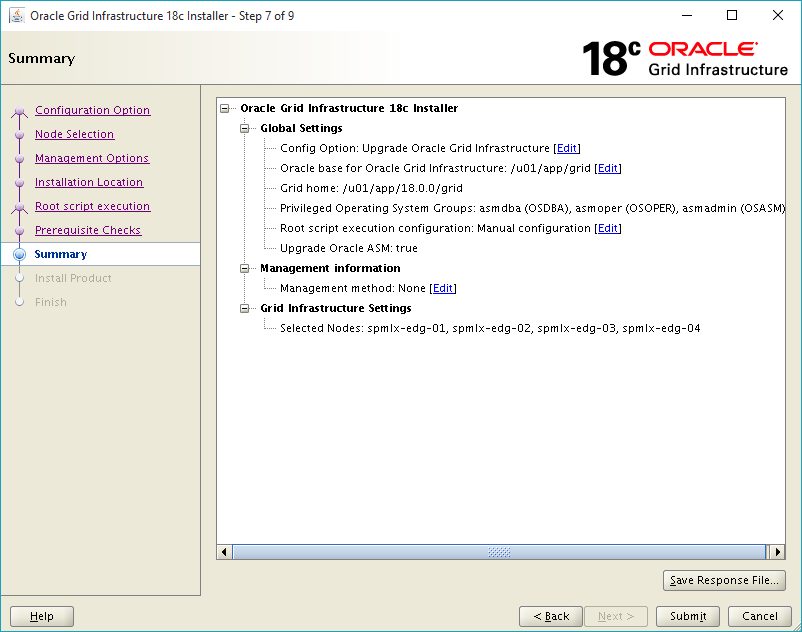
Task: Collapse the Global Settings tree node
Action: [244, 128]
